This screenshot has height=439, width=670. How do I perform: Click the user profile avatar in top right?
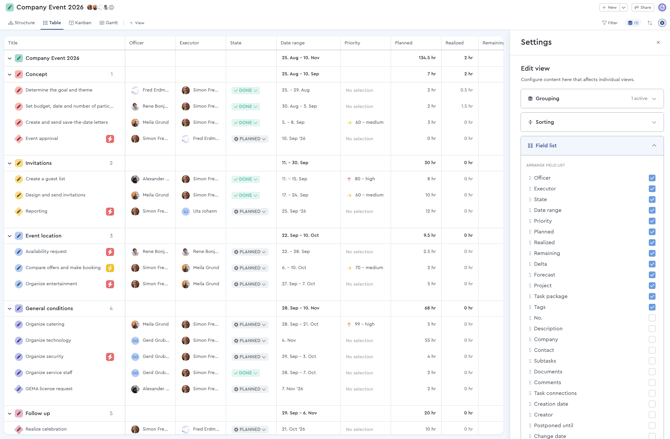pos(662,7)
